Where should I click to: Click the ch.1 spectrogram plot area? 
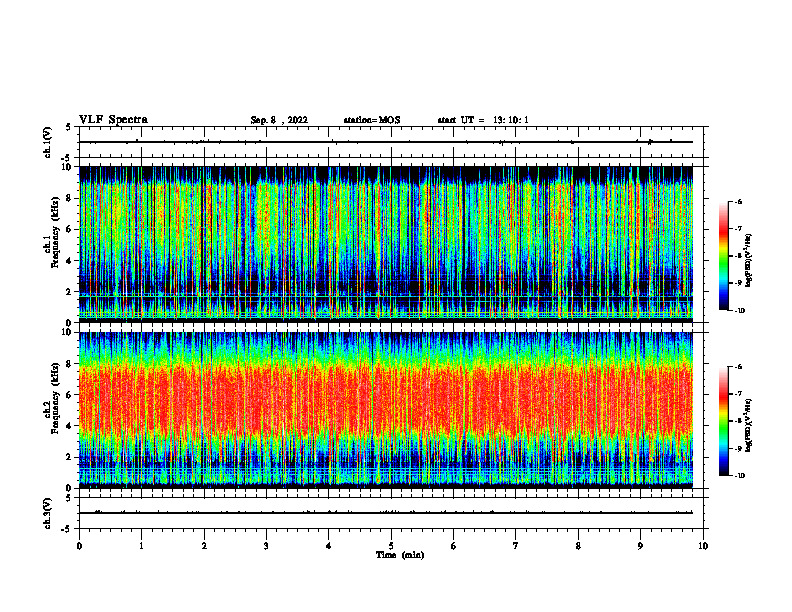point(386,244)
